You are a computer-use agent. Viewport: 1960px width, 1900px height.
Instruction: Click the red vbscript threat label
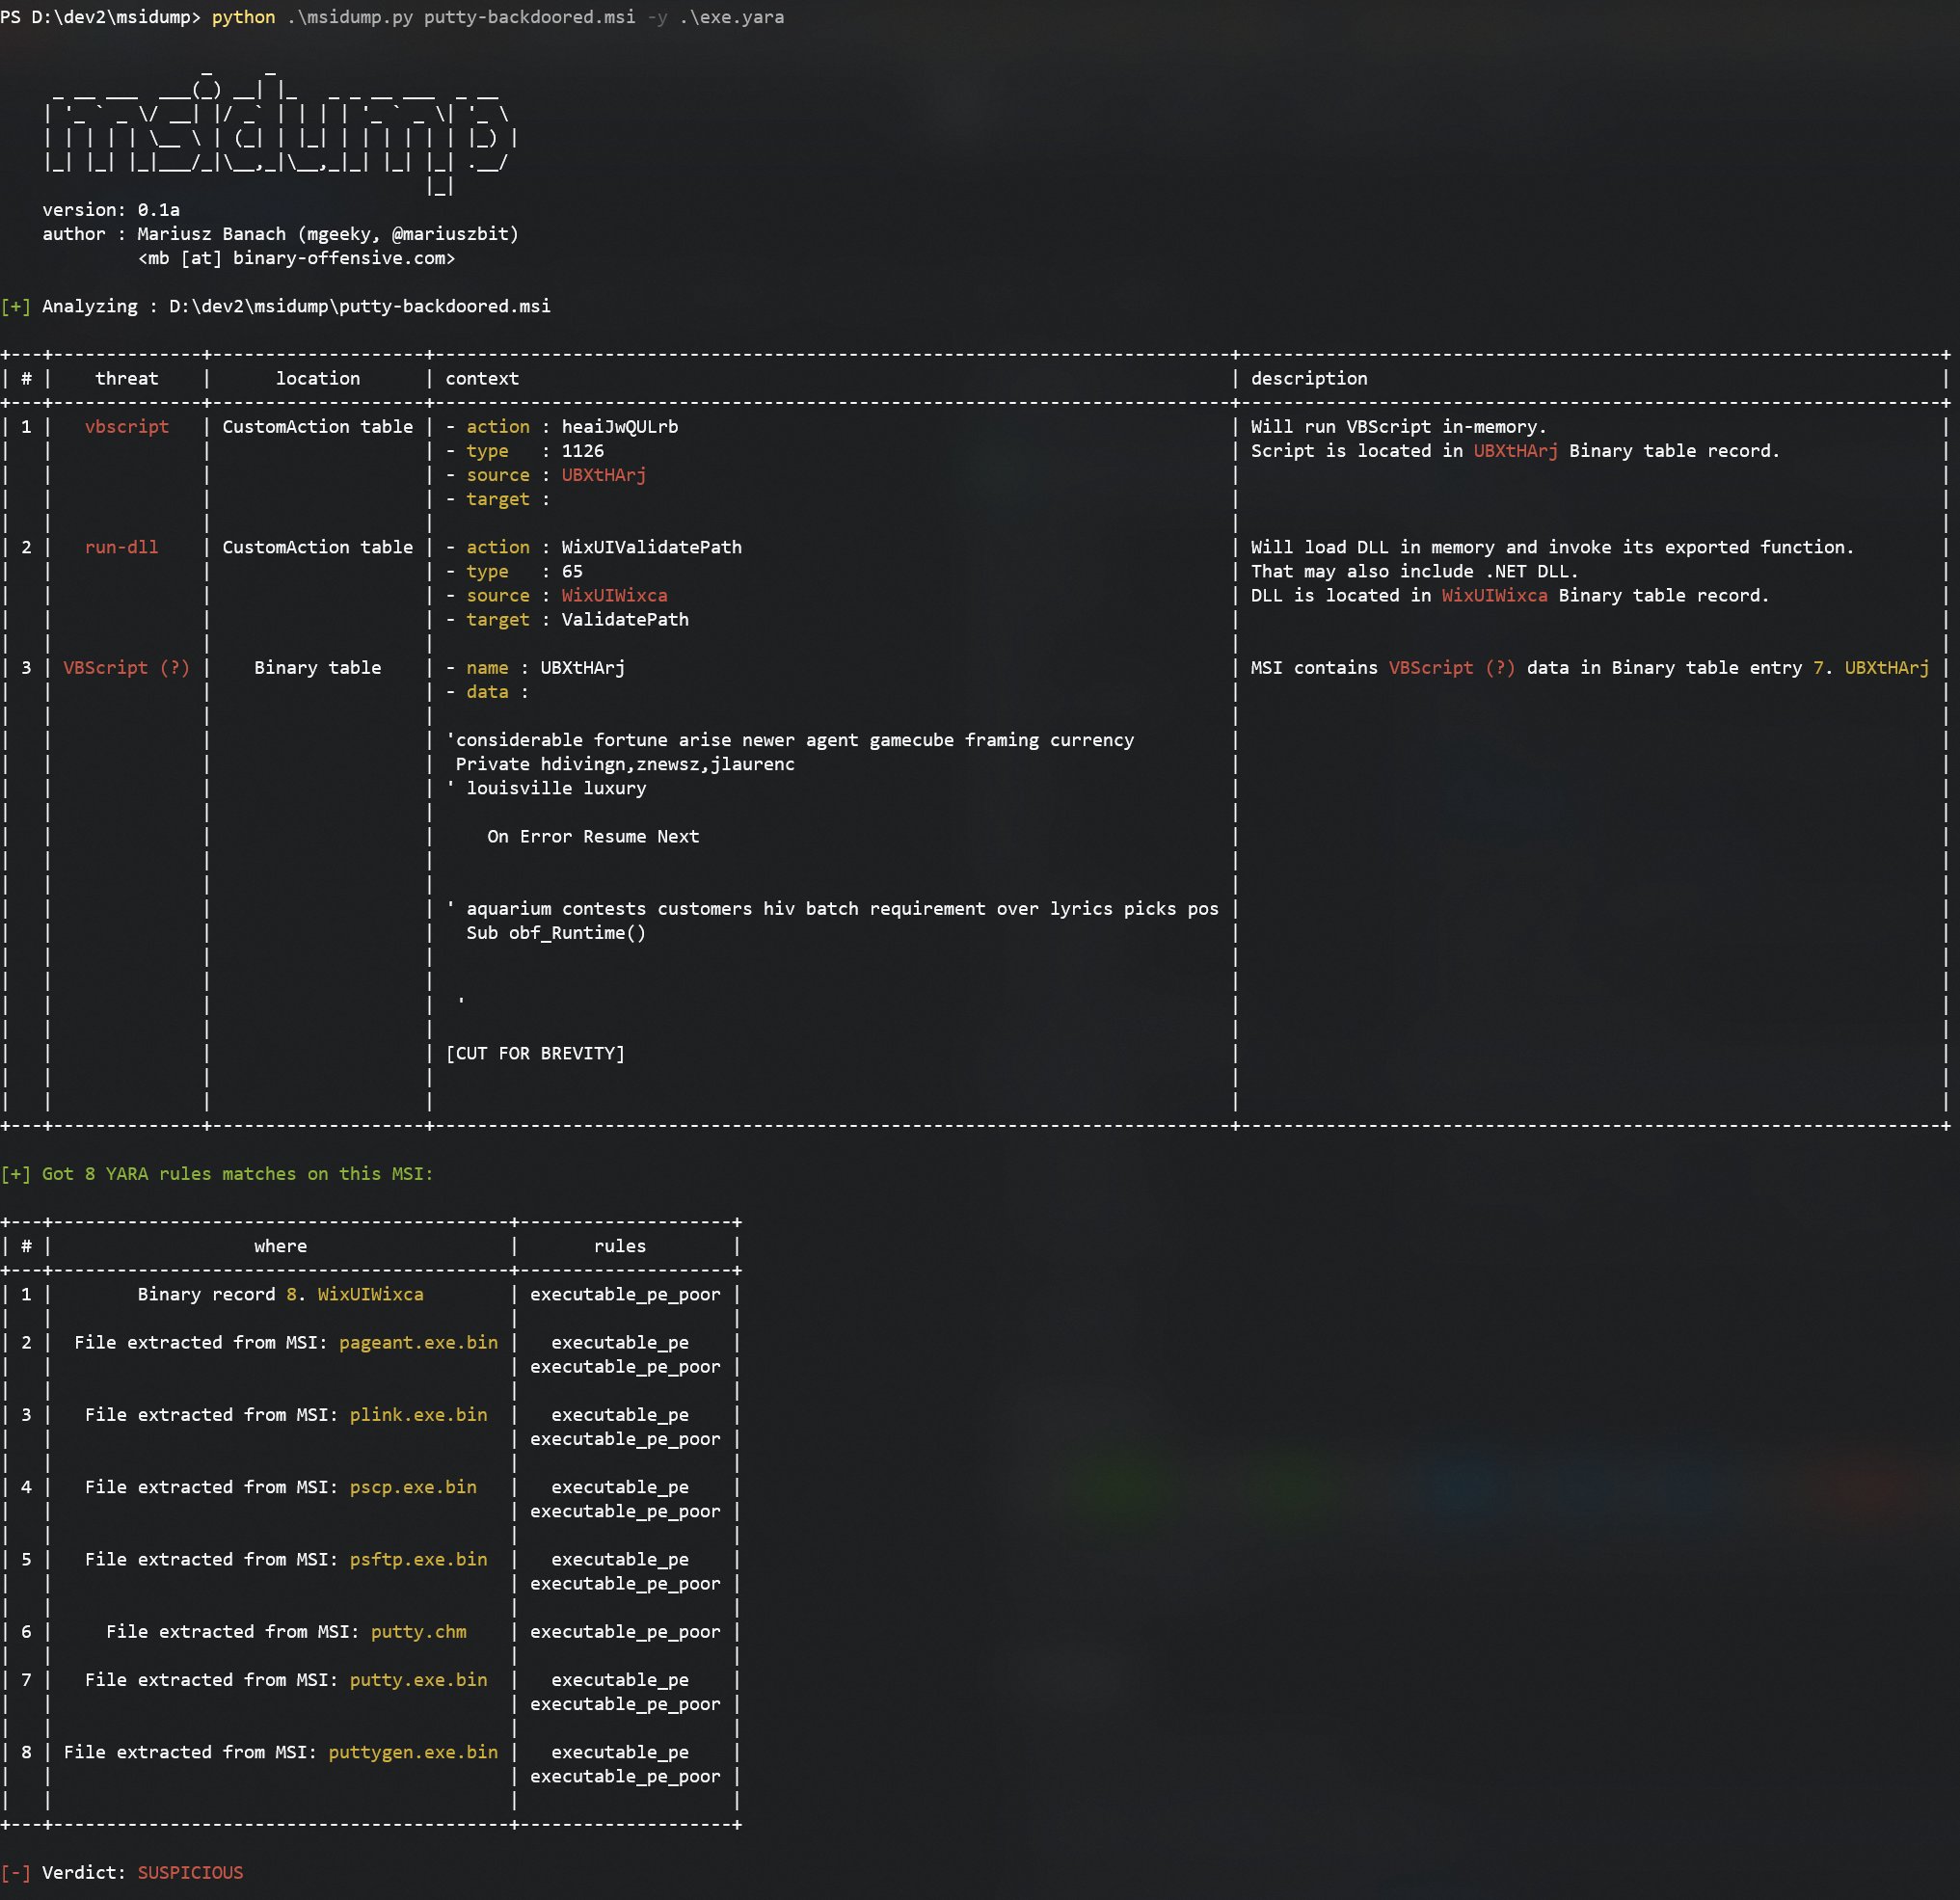[127, 427]
